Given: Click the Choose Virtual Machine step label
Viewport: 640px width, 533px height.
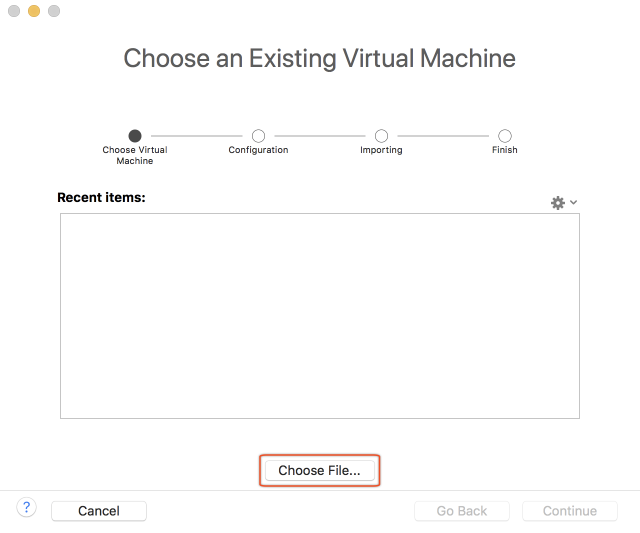Looking at the screenshot, I should pyautogui.click(x=135, y=155).
